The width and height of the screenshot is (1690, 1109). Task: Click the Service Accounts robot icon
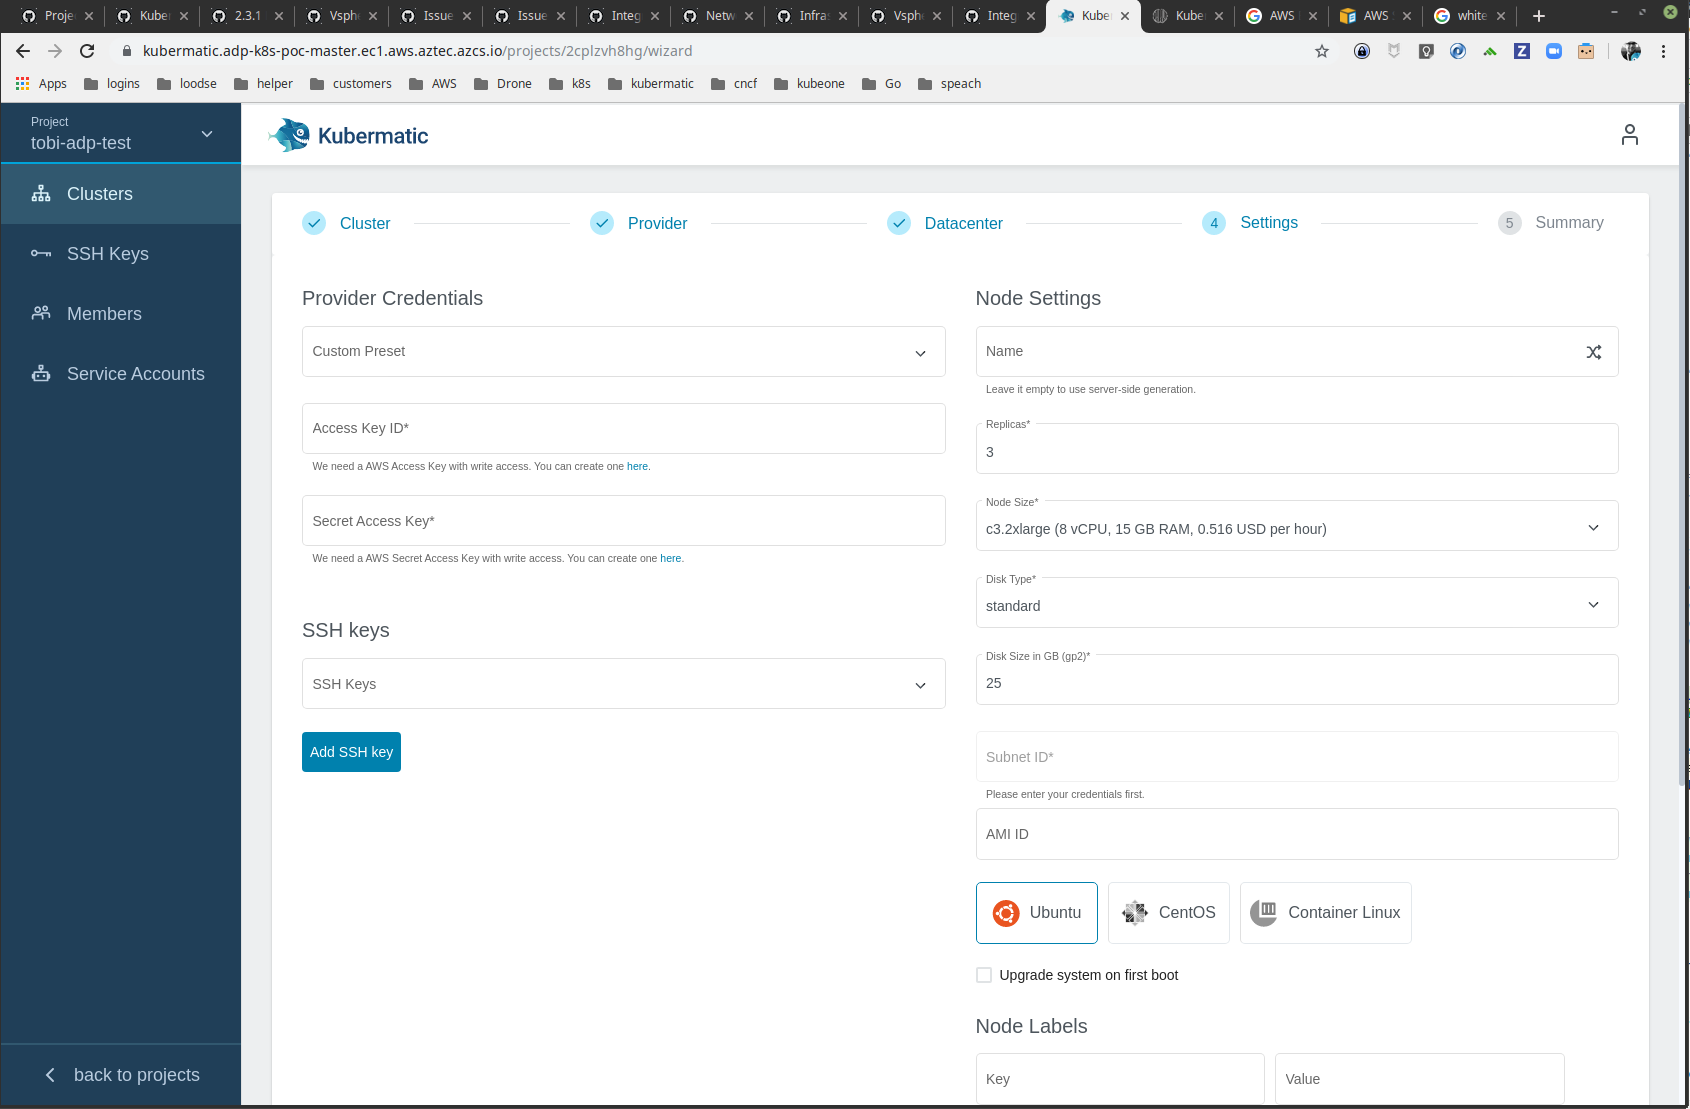click(x=41, y=374)
